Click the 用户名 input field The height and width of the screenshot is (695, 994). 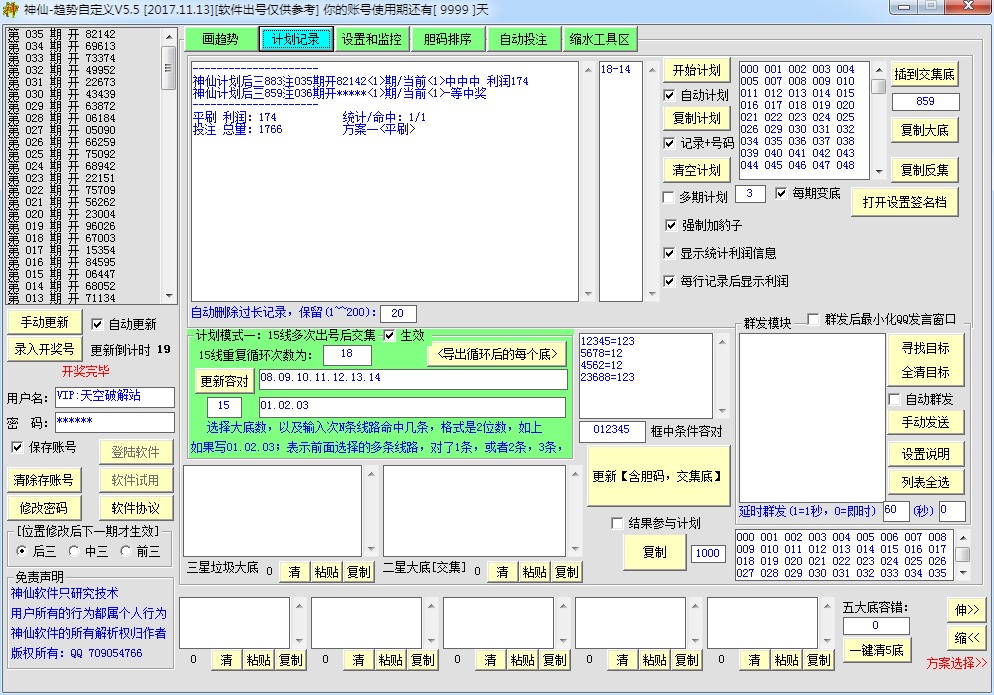[x=114, y=397]
